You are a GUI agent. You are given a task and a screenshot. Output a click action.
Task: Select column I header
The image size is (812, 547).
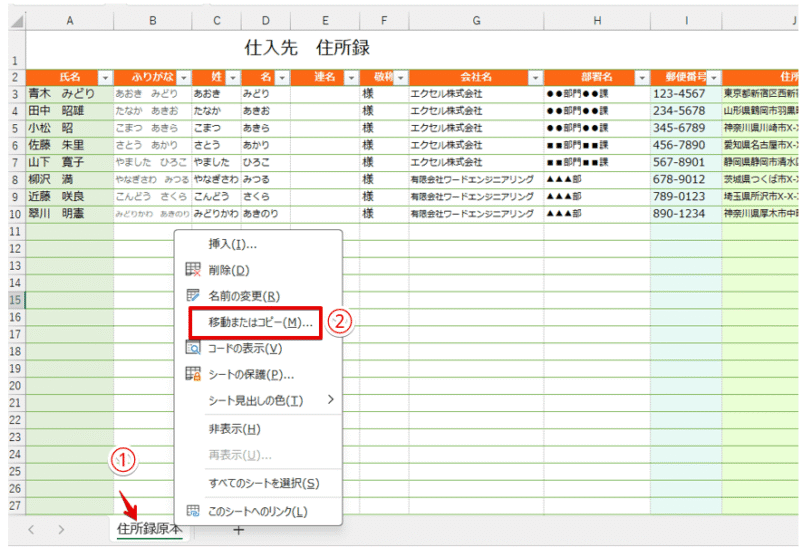pyautogui.click(x=686, y=21)
